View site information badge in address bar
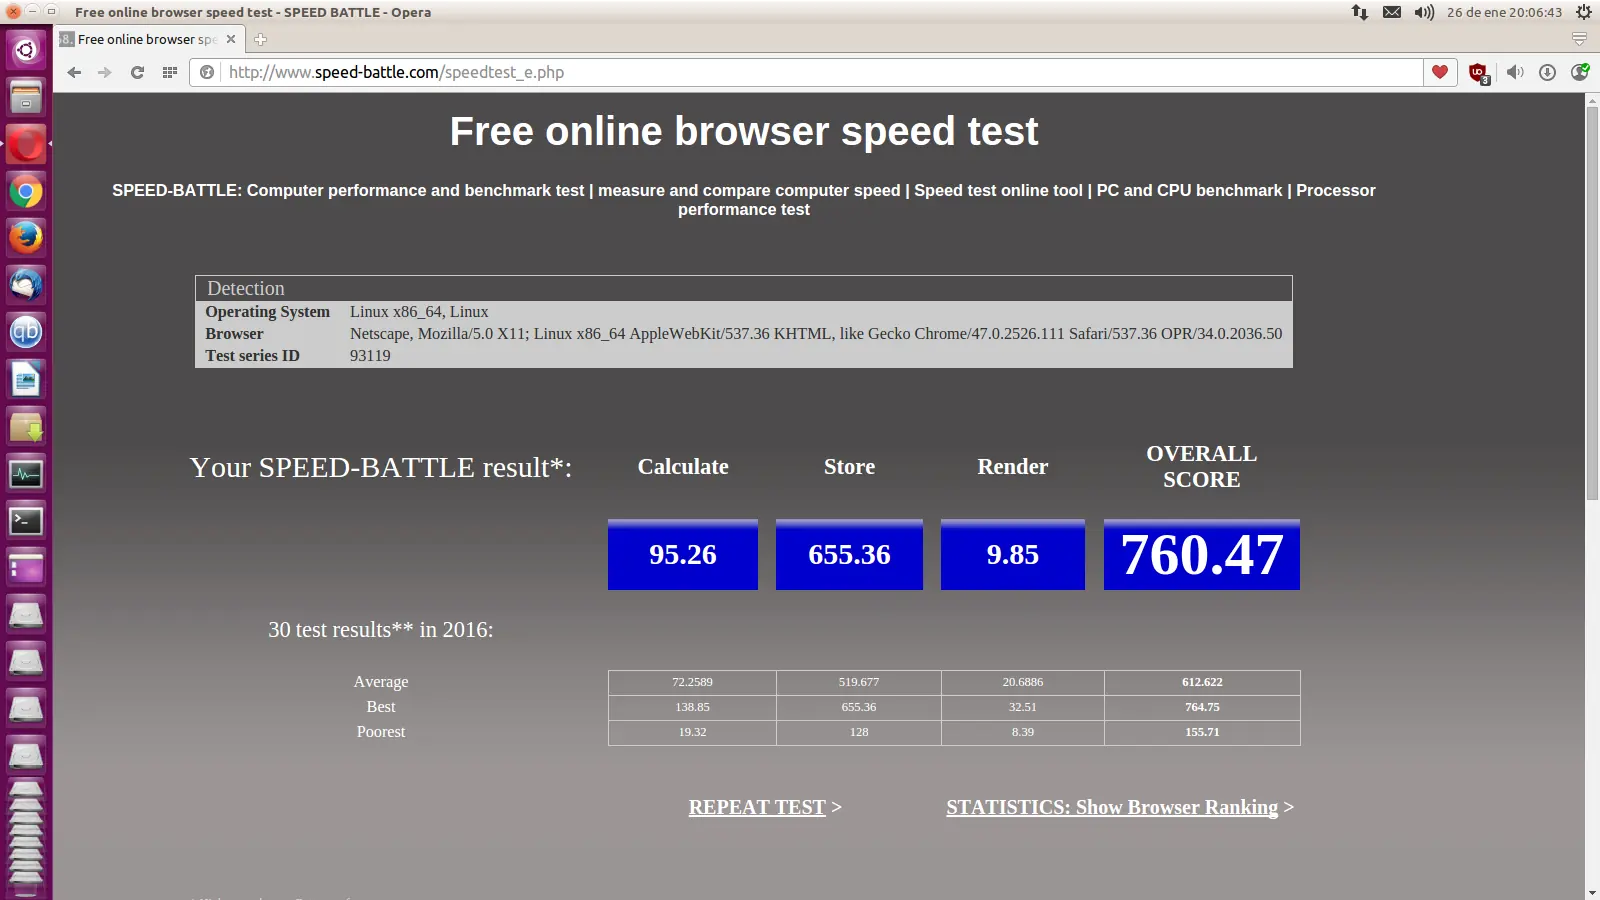Image resolution: width=1600 pixels, height=900 pixels. click(207, 72)
